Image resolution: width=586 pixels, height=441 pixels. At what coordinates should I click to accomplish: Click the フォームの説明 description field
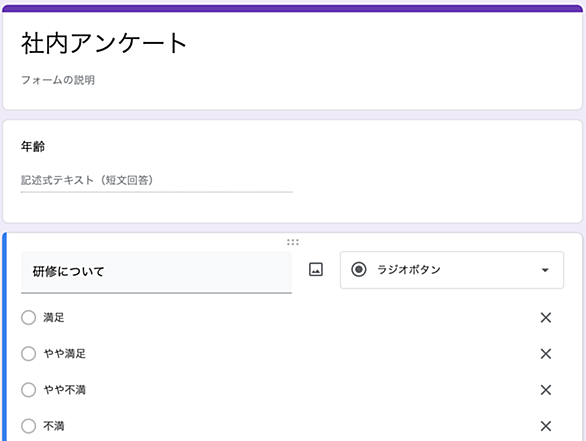pyautogui.click(x=58, y=80)
